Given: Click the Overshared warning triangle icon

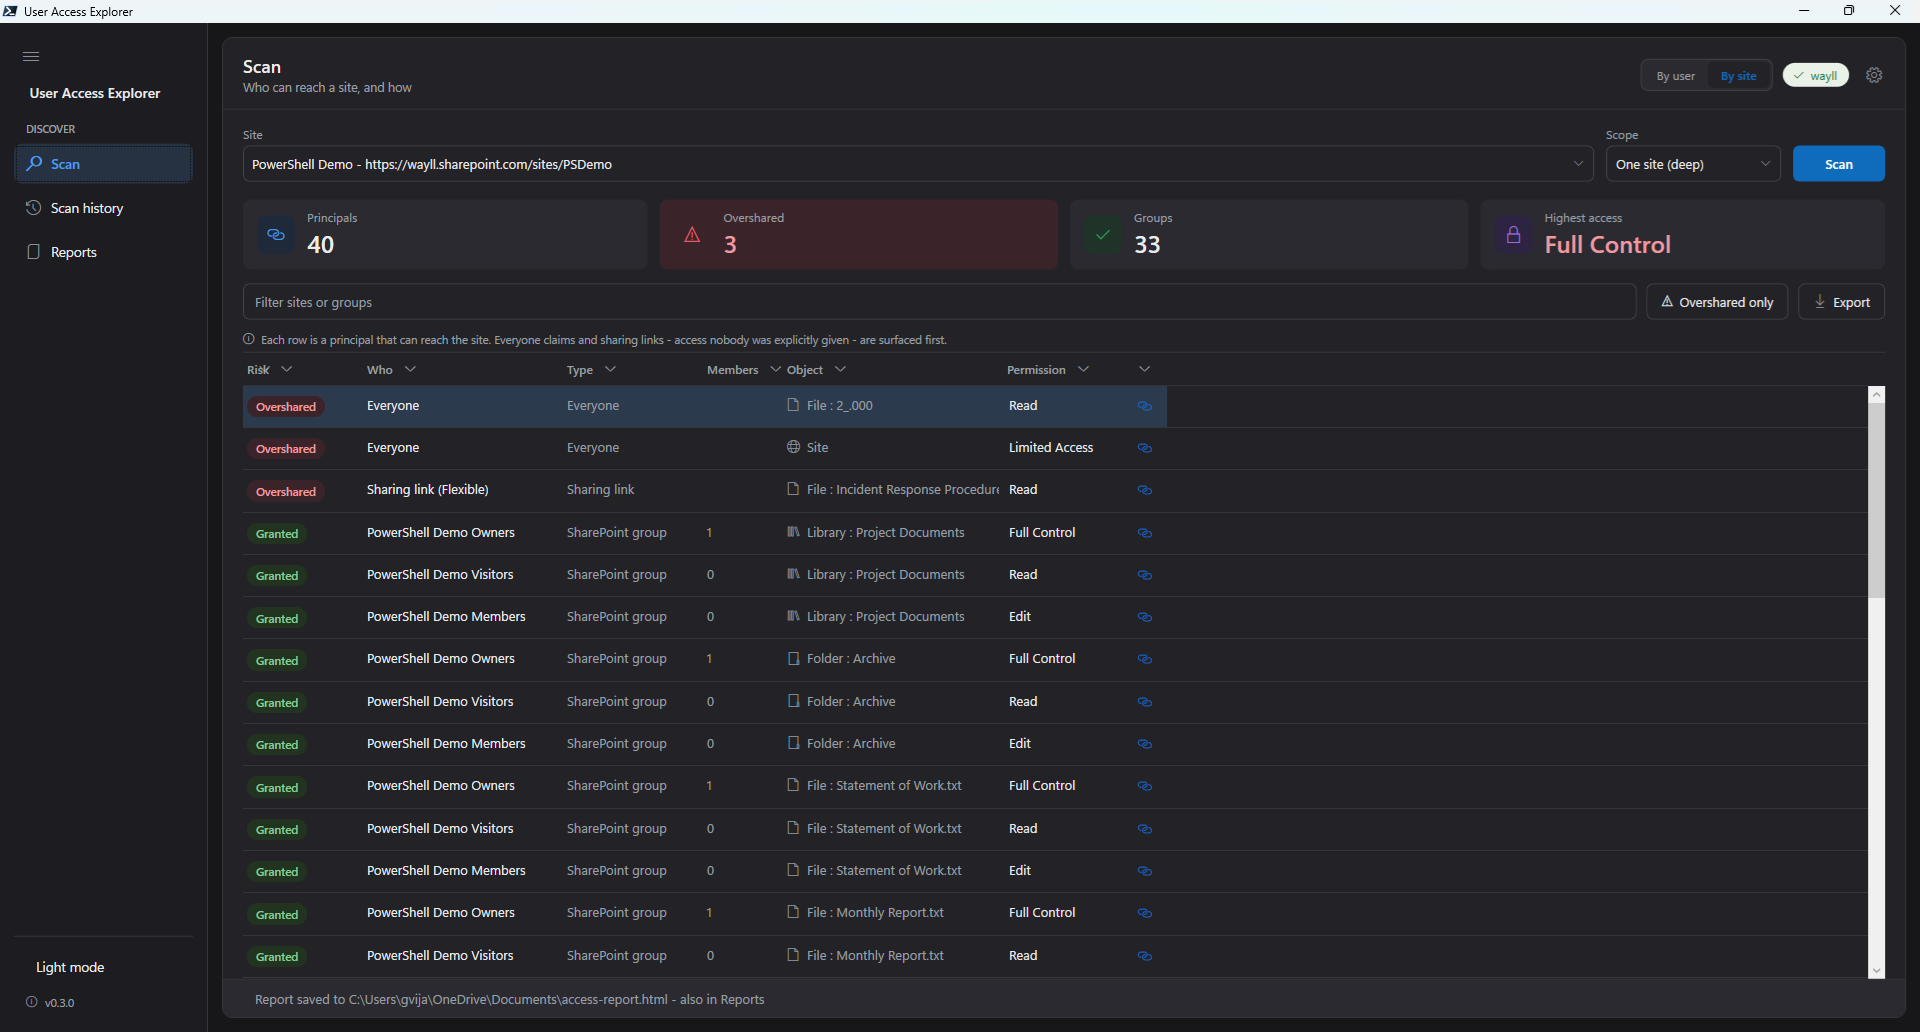Looking at the screenshot, I should click(692, 235).
